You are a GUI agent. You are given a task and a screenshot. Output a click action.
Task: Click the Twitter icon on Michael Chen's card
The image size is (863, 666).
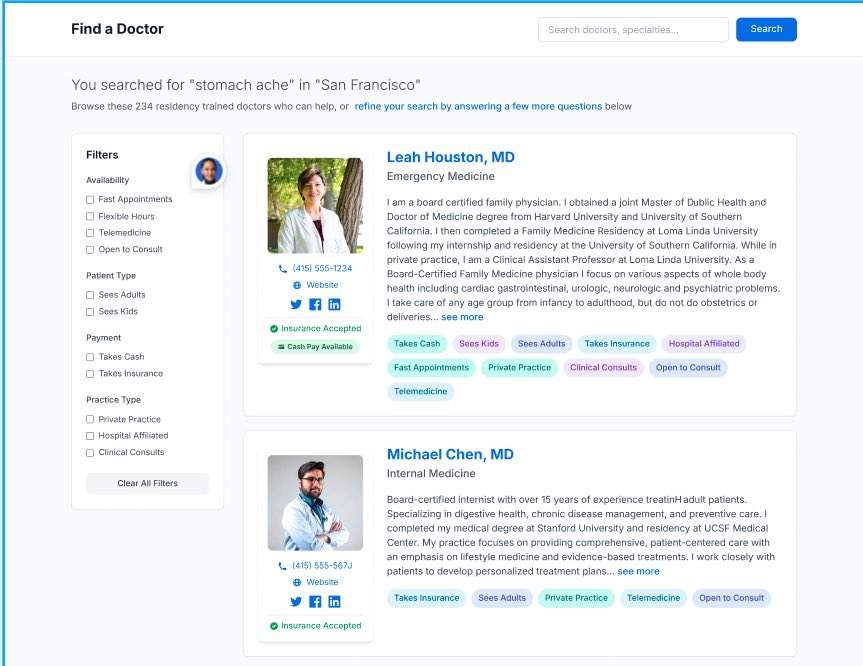coord(295,601)
